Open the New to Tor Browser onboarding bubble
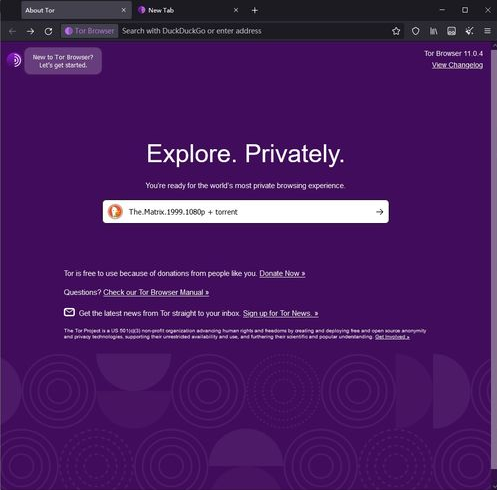Image resolution: width=497 pixels, height=490 pixels. (63, 61)
